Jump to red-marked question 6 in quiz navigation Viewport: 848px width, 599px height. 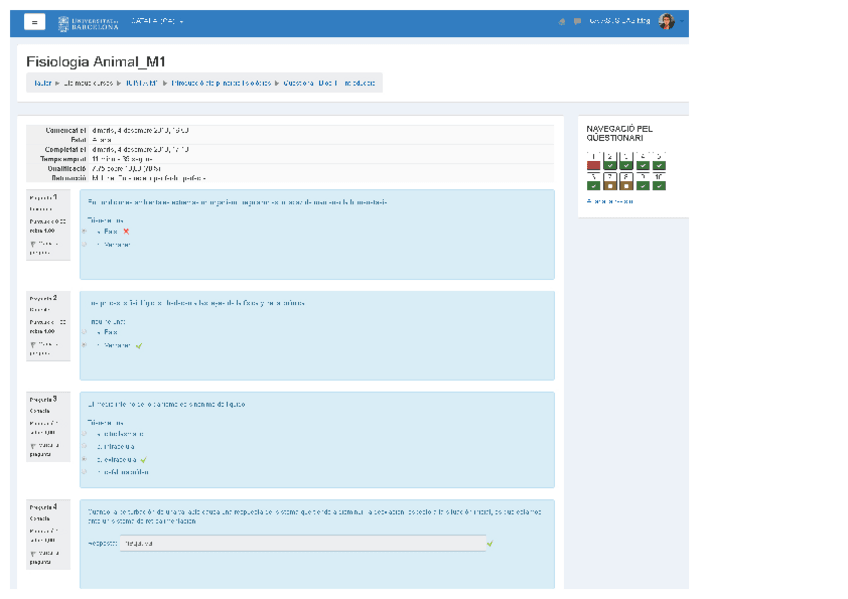(594, 183)
